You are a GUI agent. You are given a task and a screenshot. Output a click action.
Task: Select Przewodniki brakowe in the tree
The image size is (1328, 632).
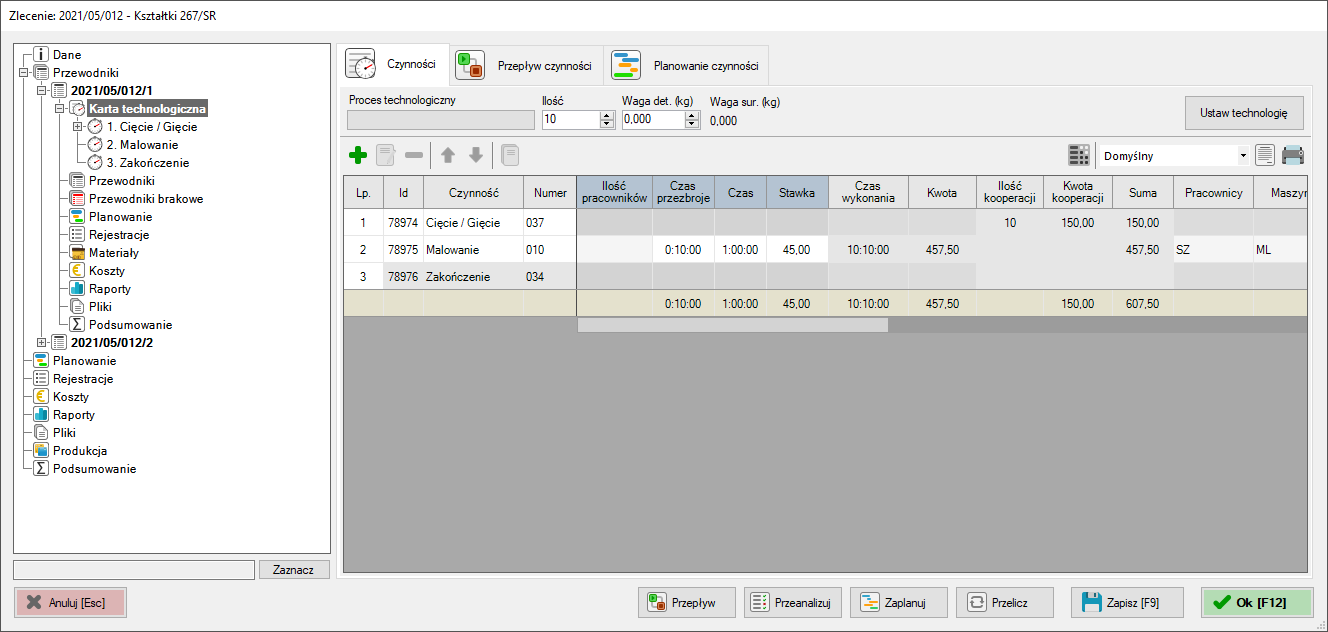tap(146, 199)
